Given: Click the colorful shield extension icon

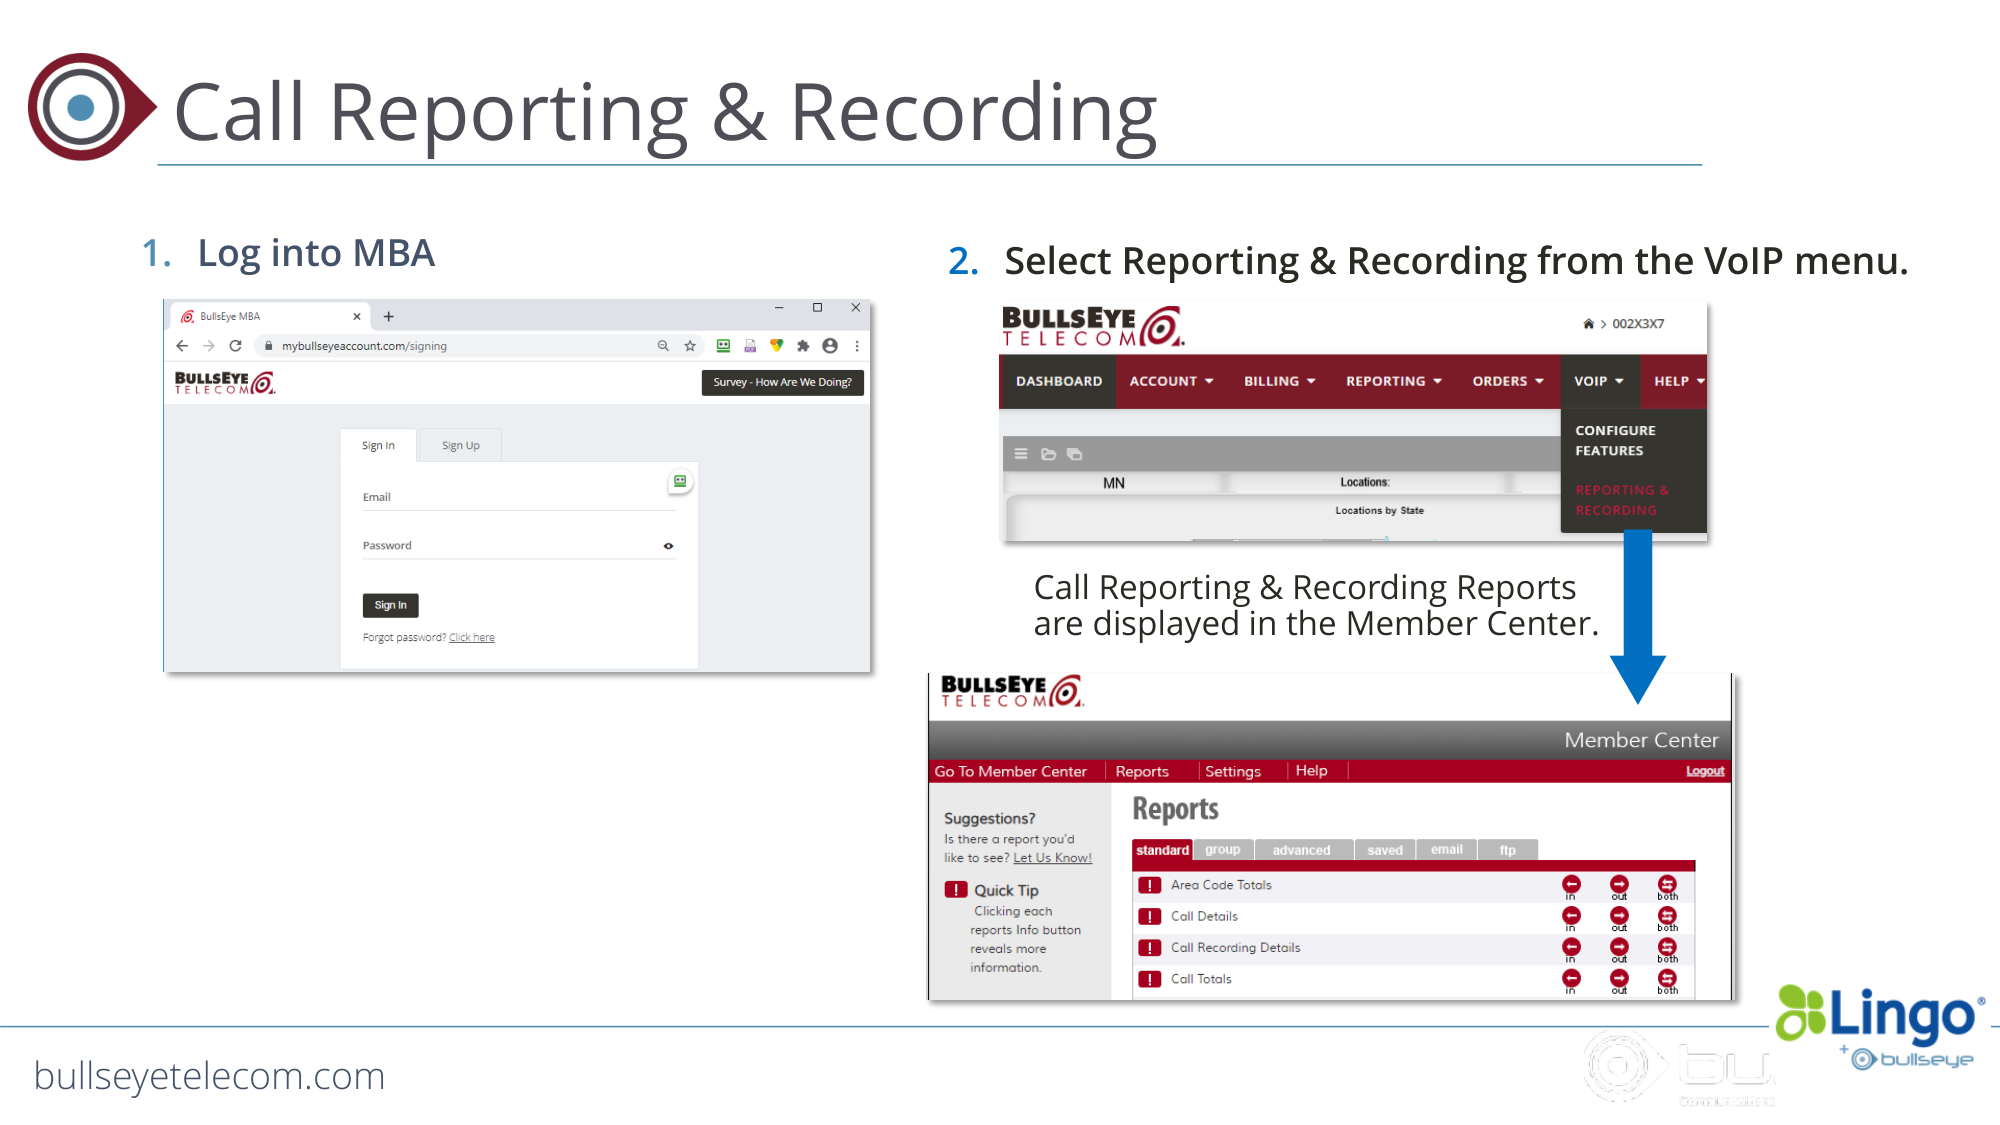Looking at the screenshot, I should (x=776, y=346).
